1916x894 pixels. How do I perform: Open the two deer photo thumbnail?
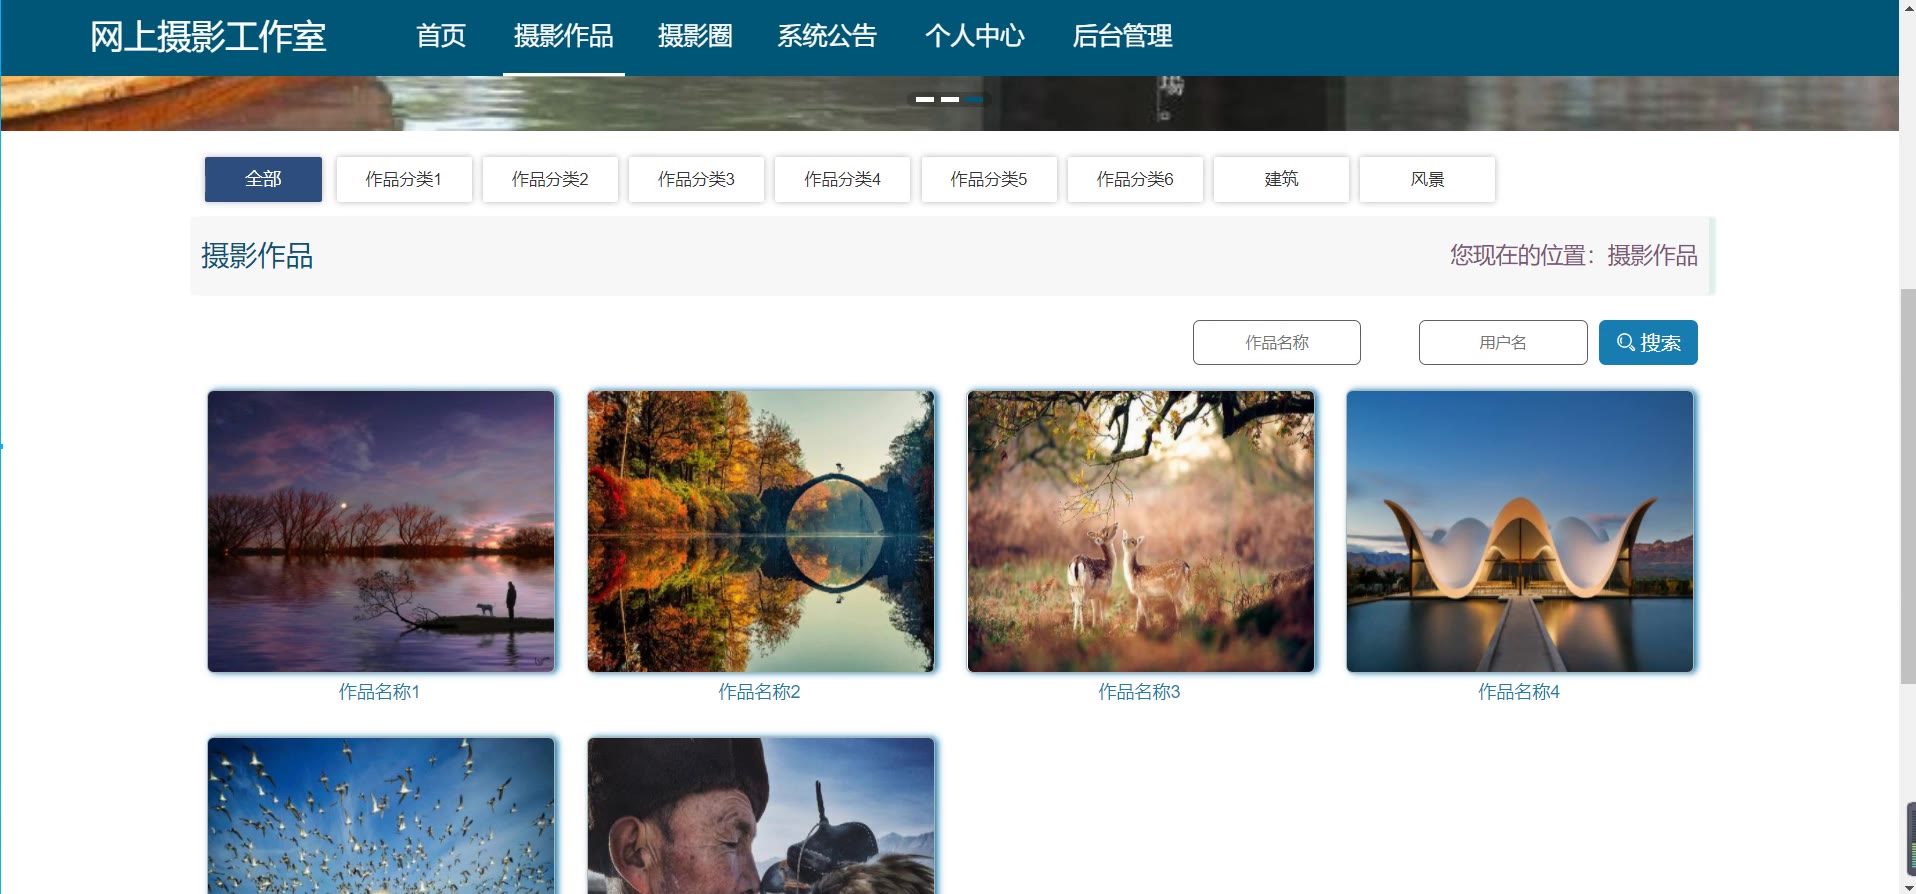[x=1141, y=531]
